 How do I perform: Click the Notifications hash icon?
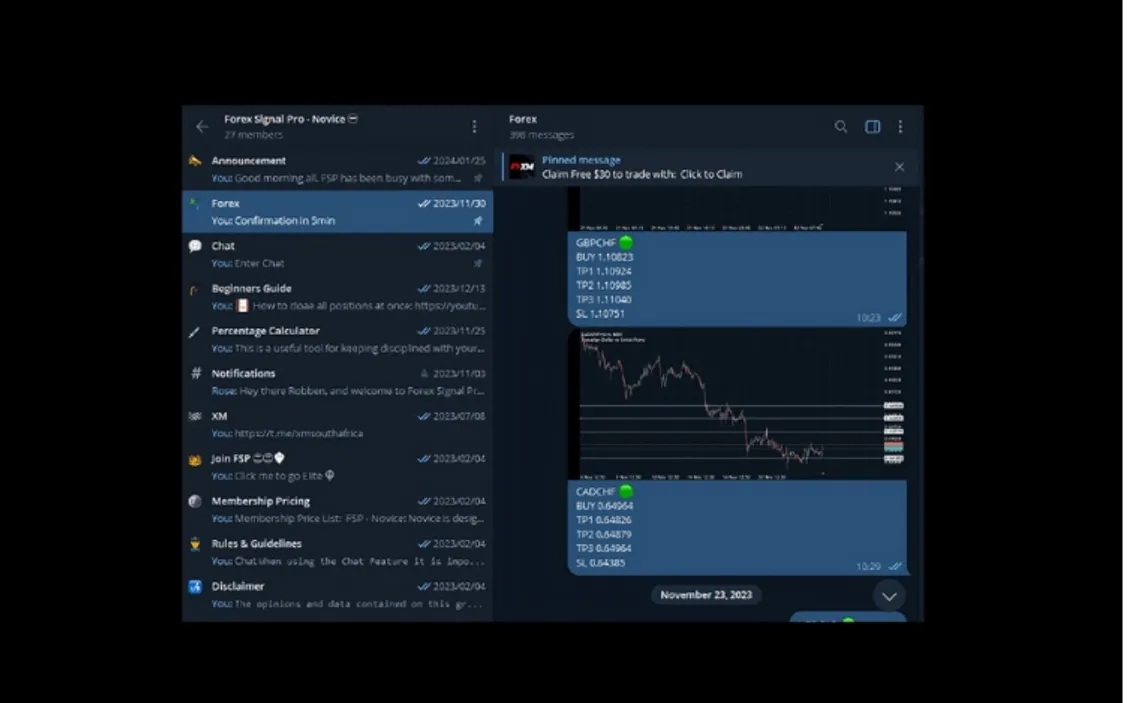[195, 373]
